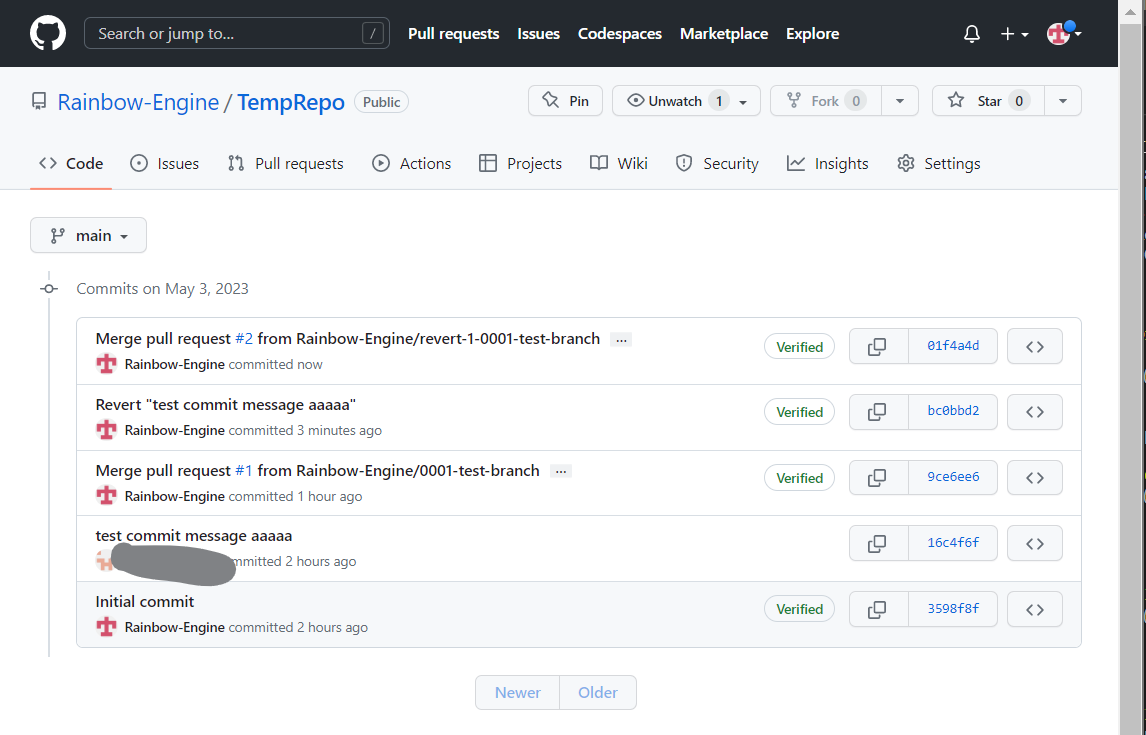Click the Older pagination button
This screenshot has width=1146, height=735.
pyautogui.click(x=598, y=693)
